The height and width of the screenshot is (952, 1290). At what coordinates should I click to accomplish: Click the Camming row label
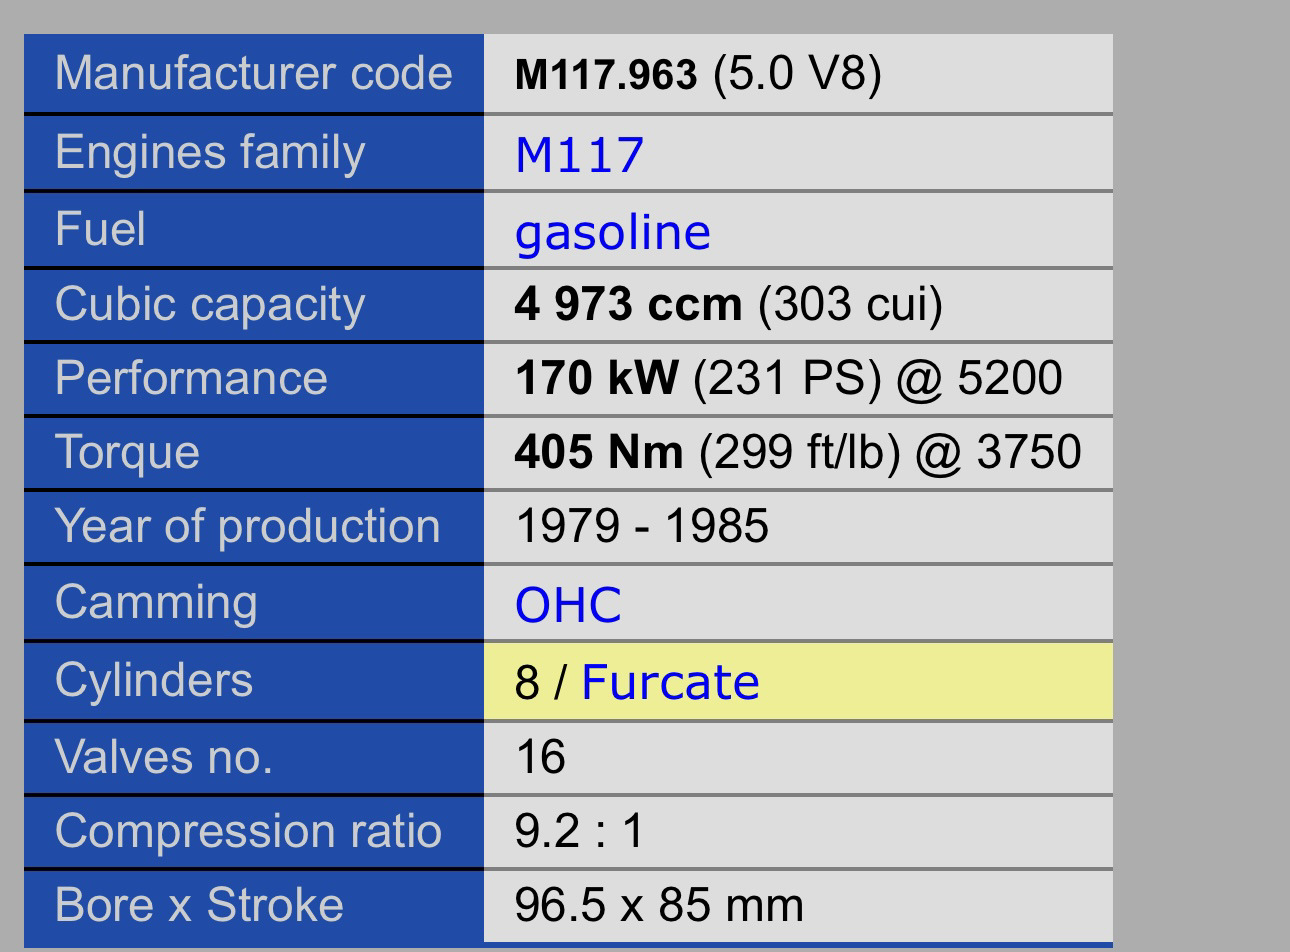coord(156,603)
